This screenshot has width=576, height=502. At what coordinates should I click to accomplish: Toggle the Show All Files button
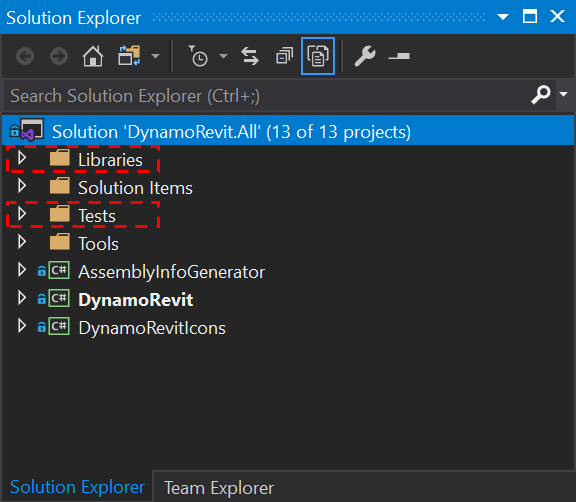click(318, 56)
